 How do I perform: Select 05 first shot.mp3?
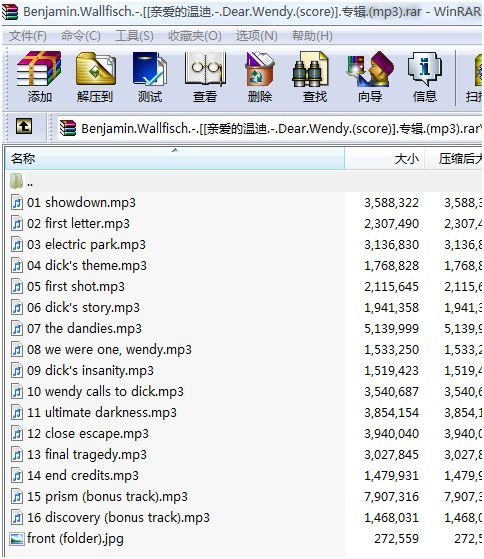(76, 287)
